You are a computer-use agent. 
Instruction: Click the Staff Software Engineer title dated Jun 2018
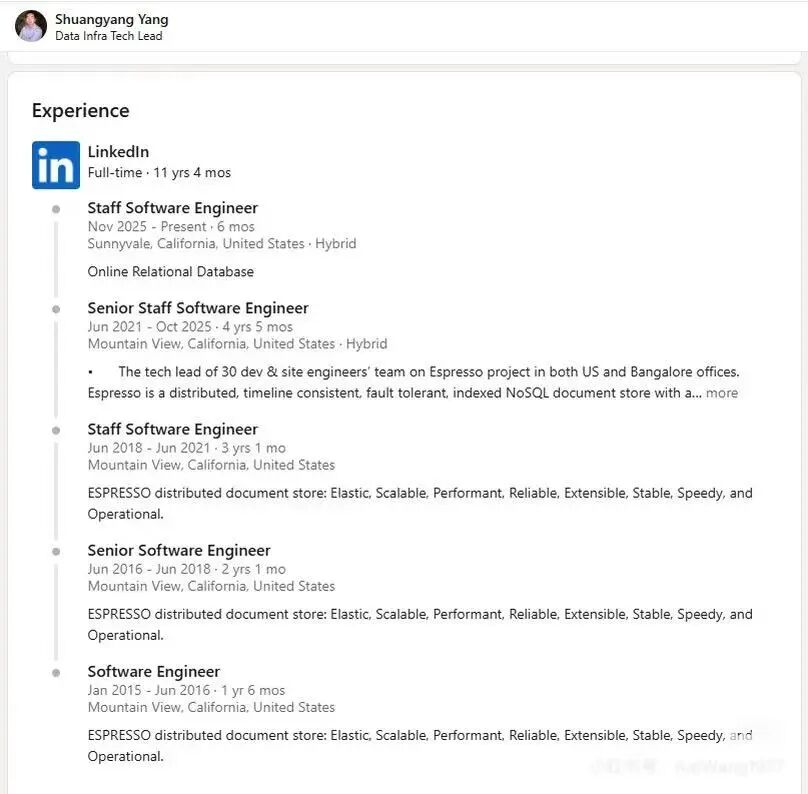(x=172, y=429)
